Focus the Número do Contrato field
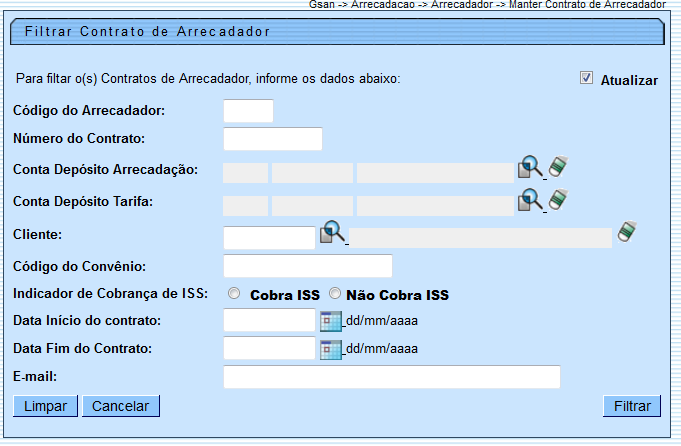The height and width of the screenshot is (446, 681). pos(273,139)
